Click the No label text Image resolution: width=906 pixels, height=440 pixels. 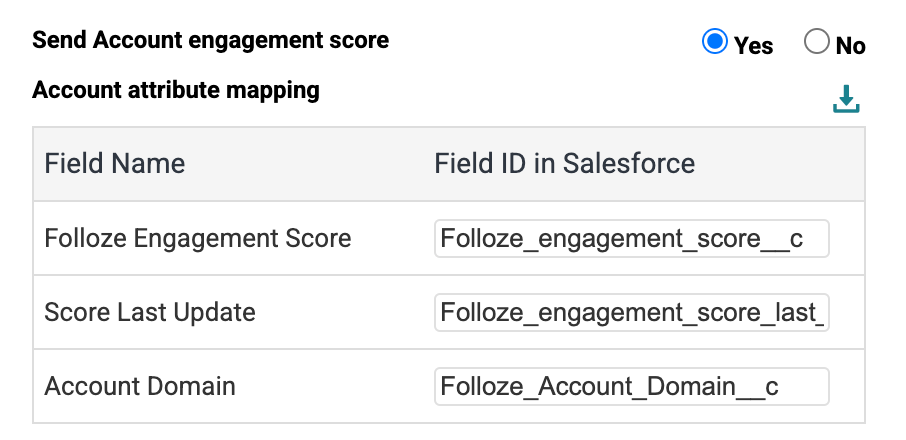pyautogui.click(x=850, y=45)
